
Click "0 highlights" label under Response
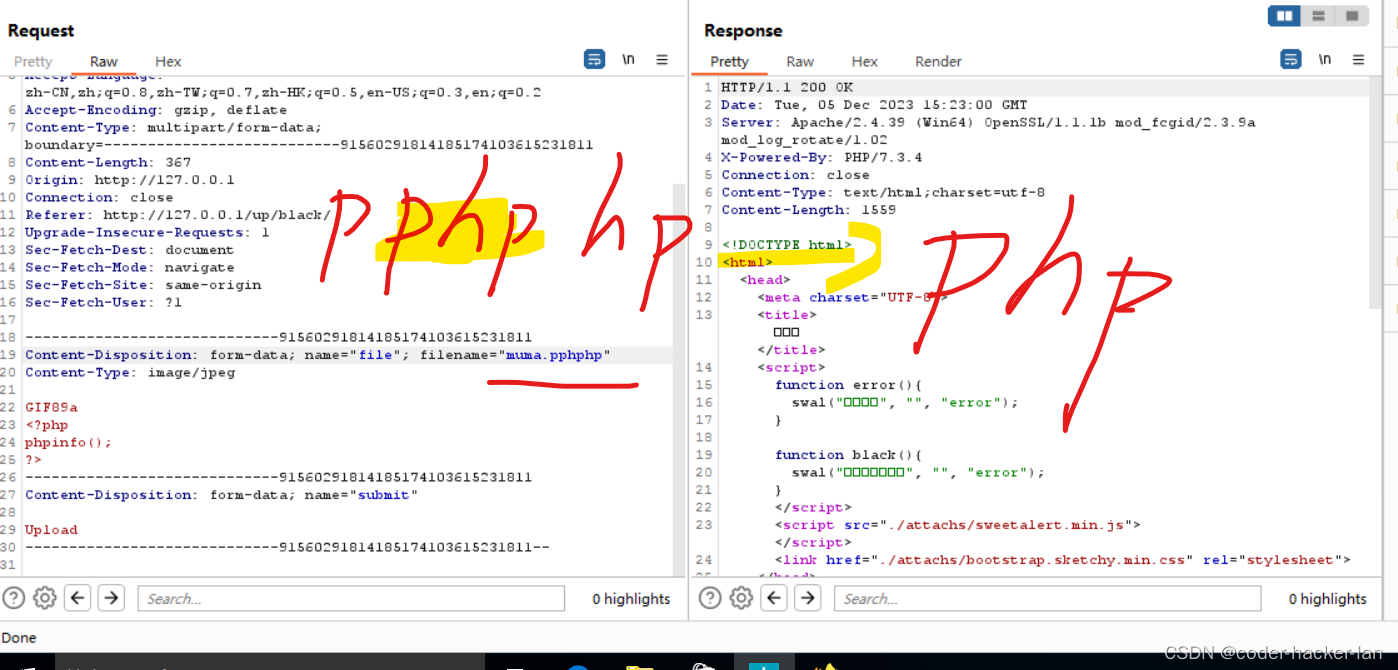coord(1327,598)
